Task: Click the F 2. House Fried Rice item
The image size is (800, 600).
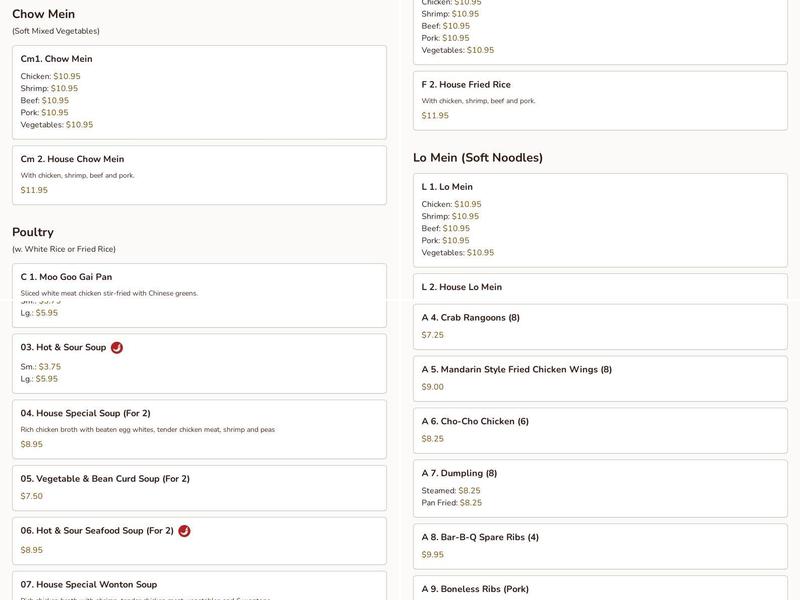Action: (600, 100)
